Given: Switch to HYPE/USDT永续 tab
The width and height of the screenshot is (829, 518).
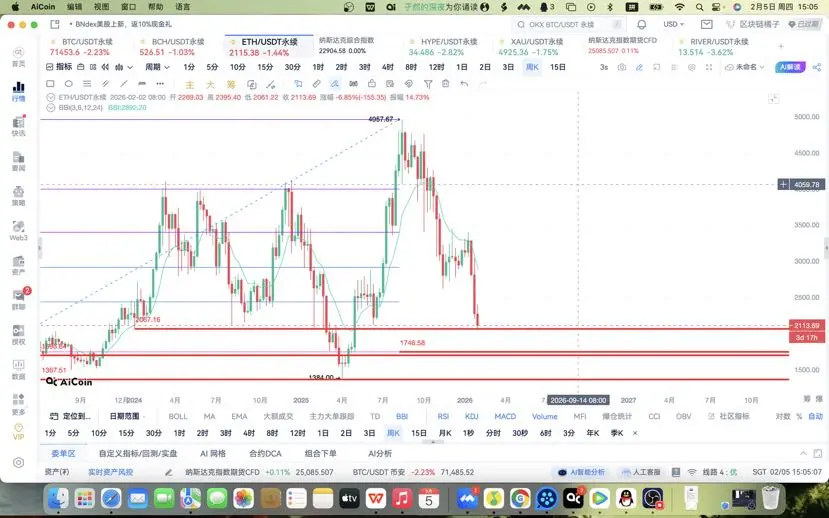Looking at the screenshot, I should (x=444, y=47).
